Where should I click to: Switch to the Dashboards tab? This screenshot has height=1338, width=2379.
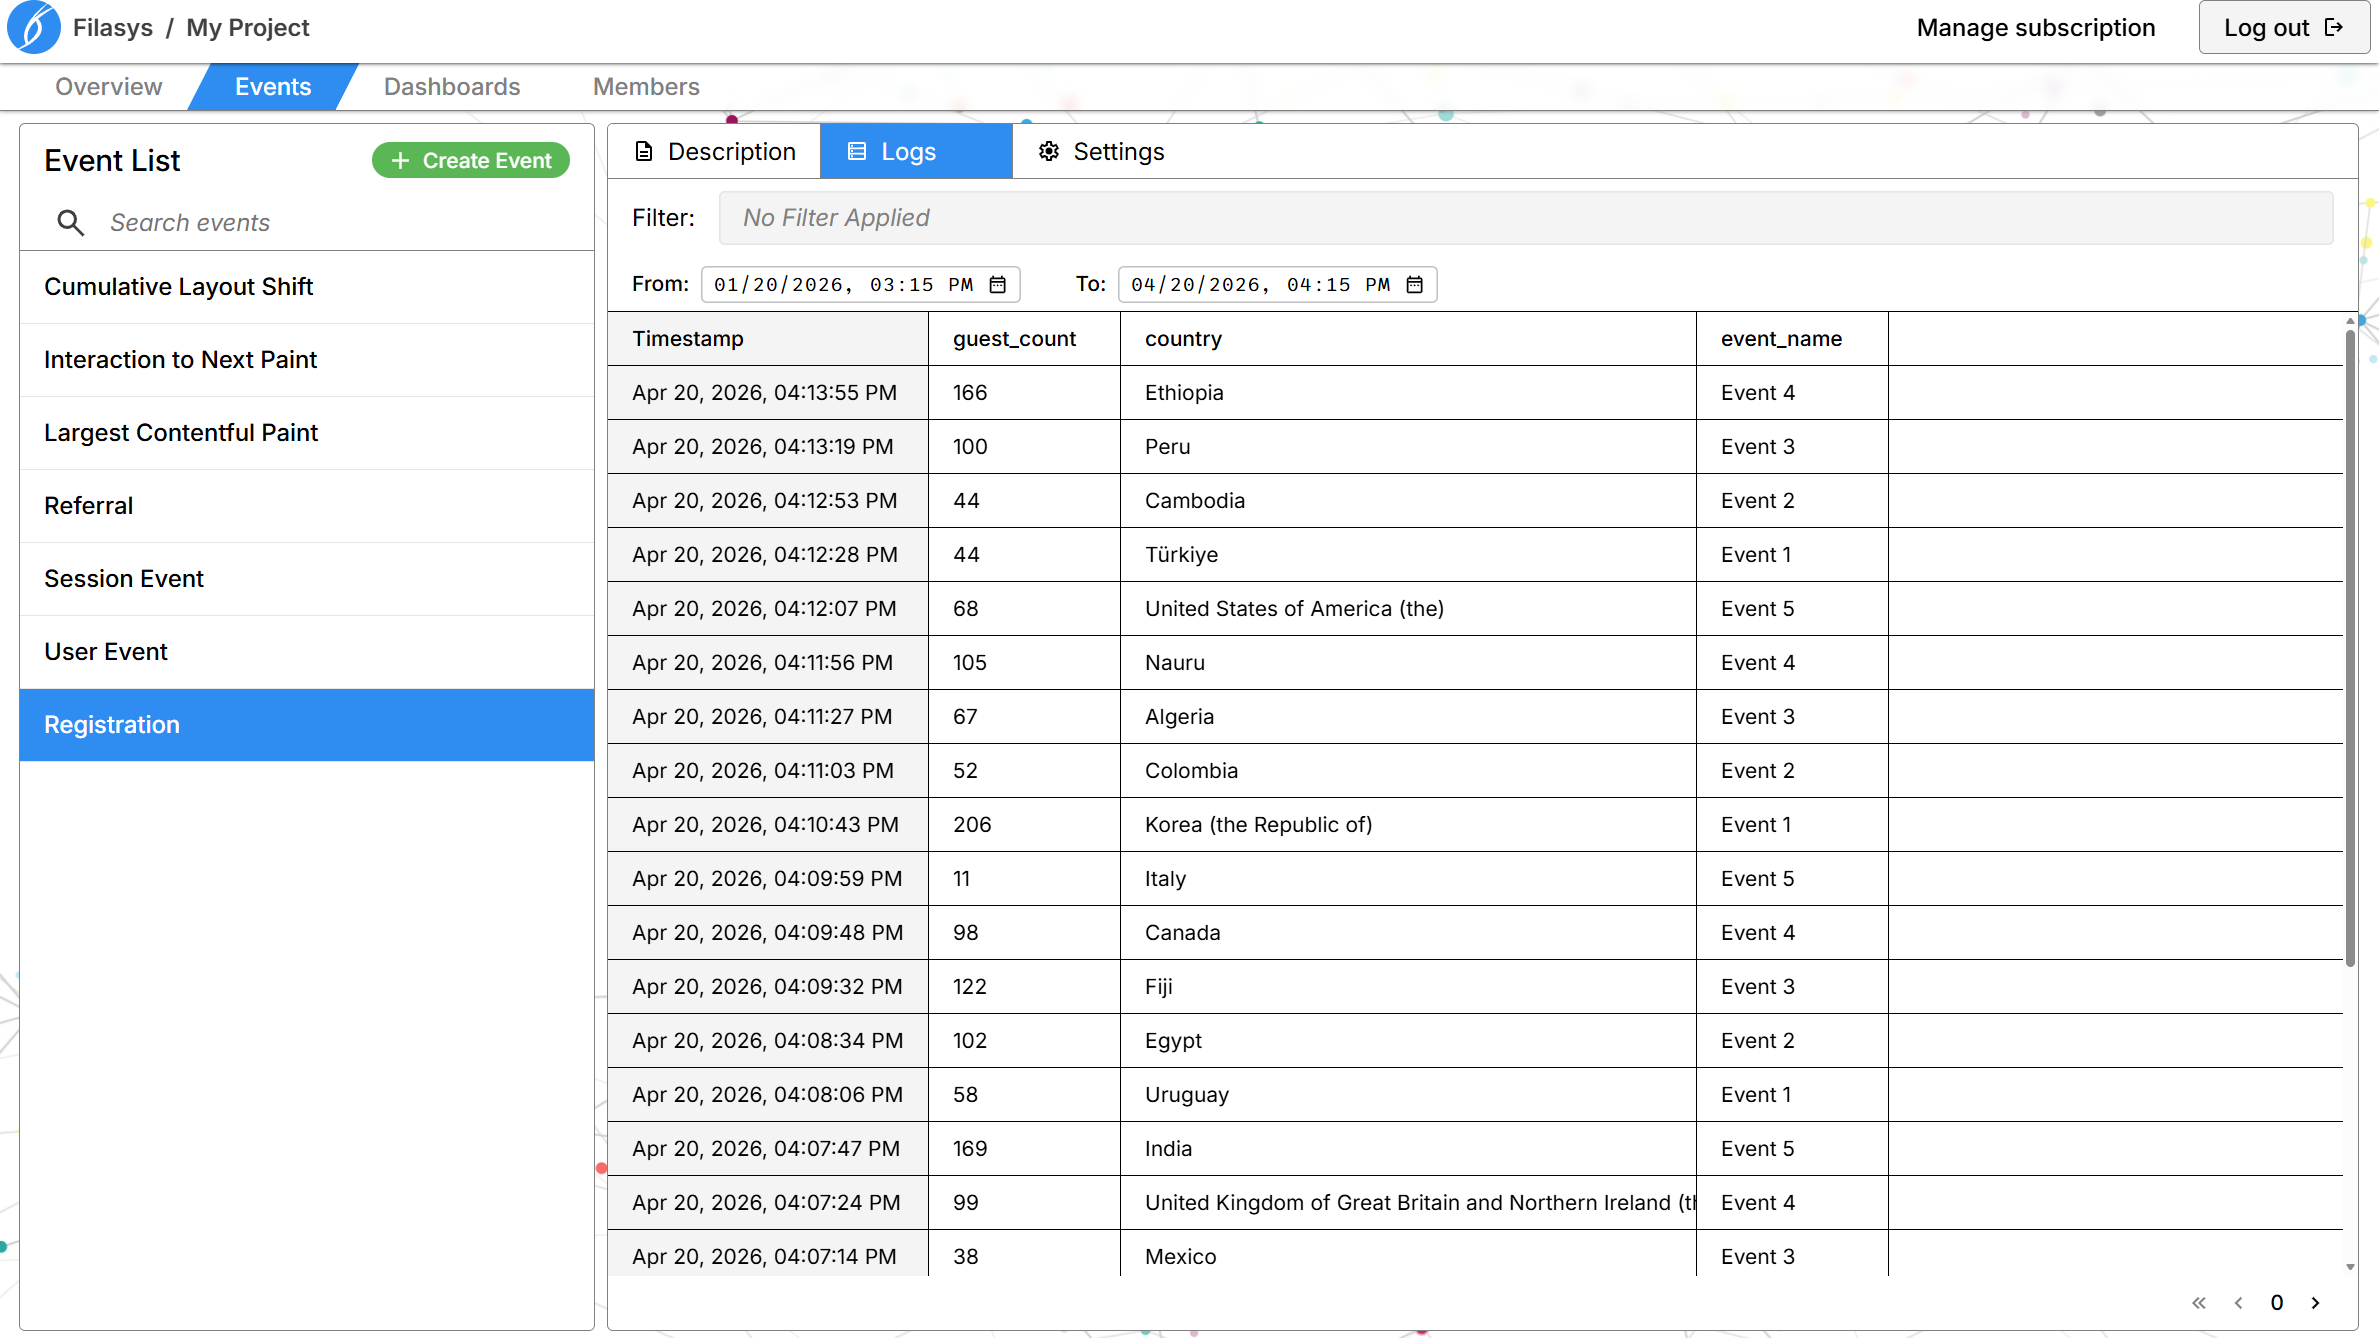pyautogui.click(x=451, y=87)
